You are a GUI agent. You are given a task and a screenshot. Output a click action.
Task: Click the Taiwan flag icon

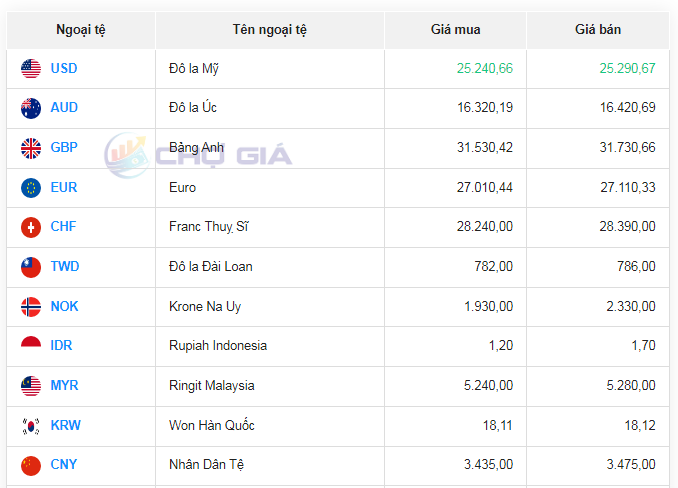31,267
